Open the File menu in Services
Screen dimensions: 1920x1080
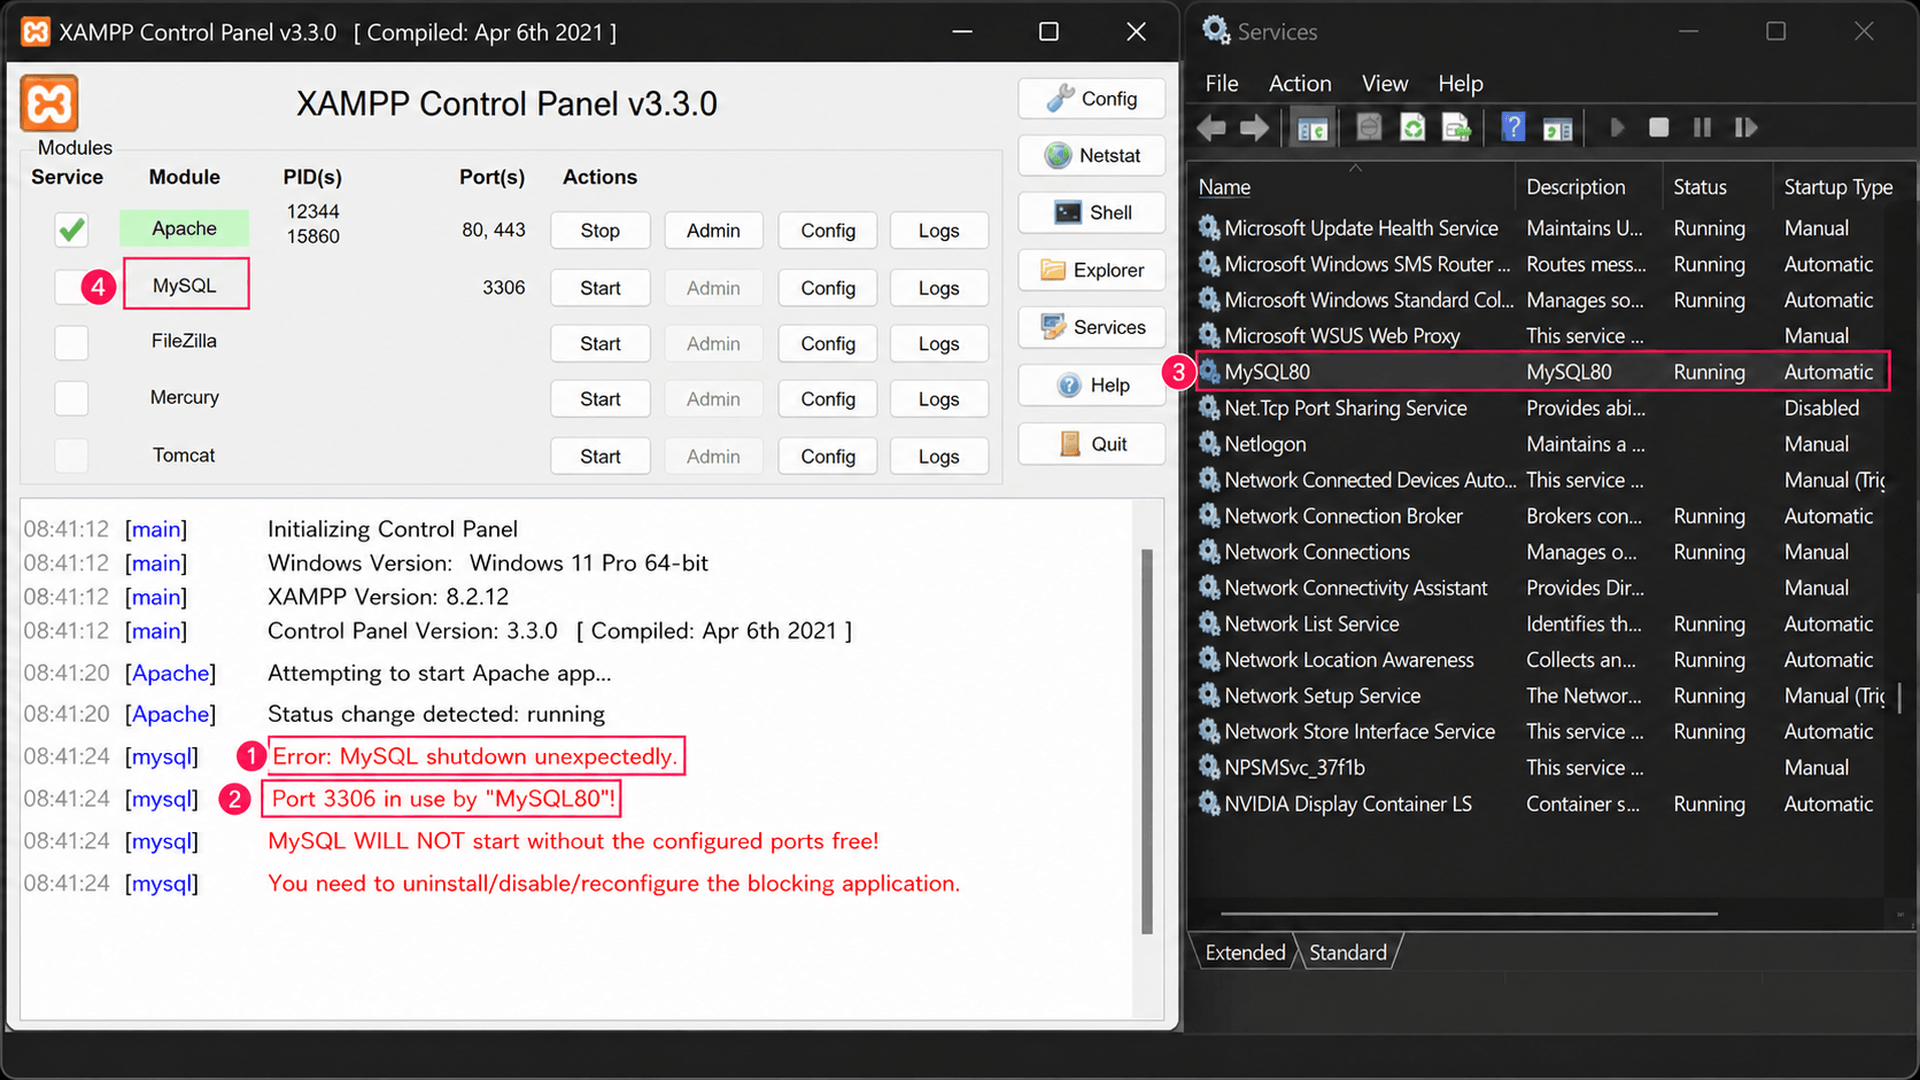point(1221,84)
